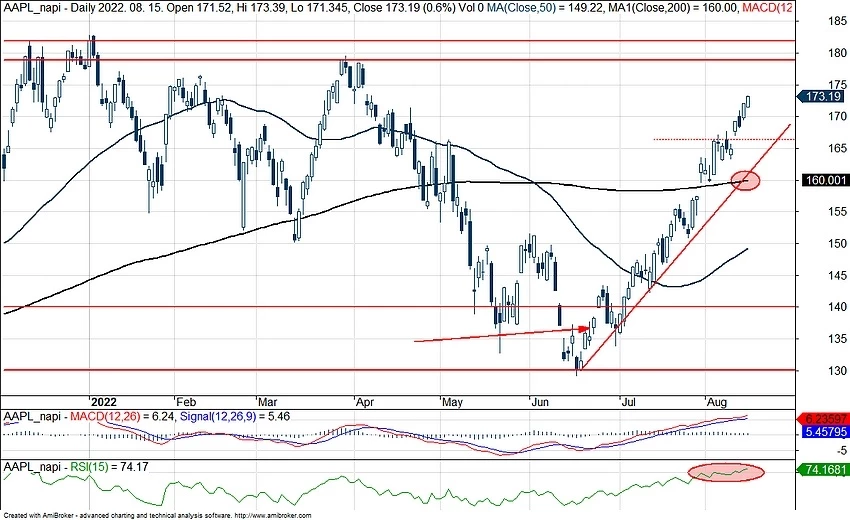The height and width of the screenshot is (520, 850).
Task: Click the blue Signal value label 5.45795
Action: (825, 432)
